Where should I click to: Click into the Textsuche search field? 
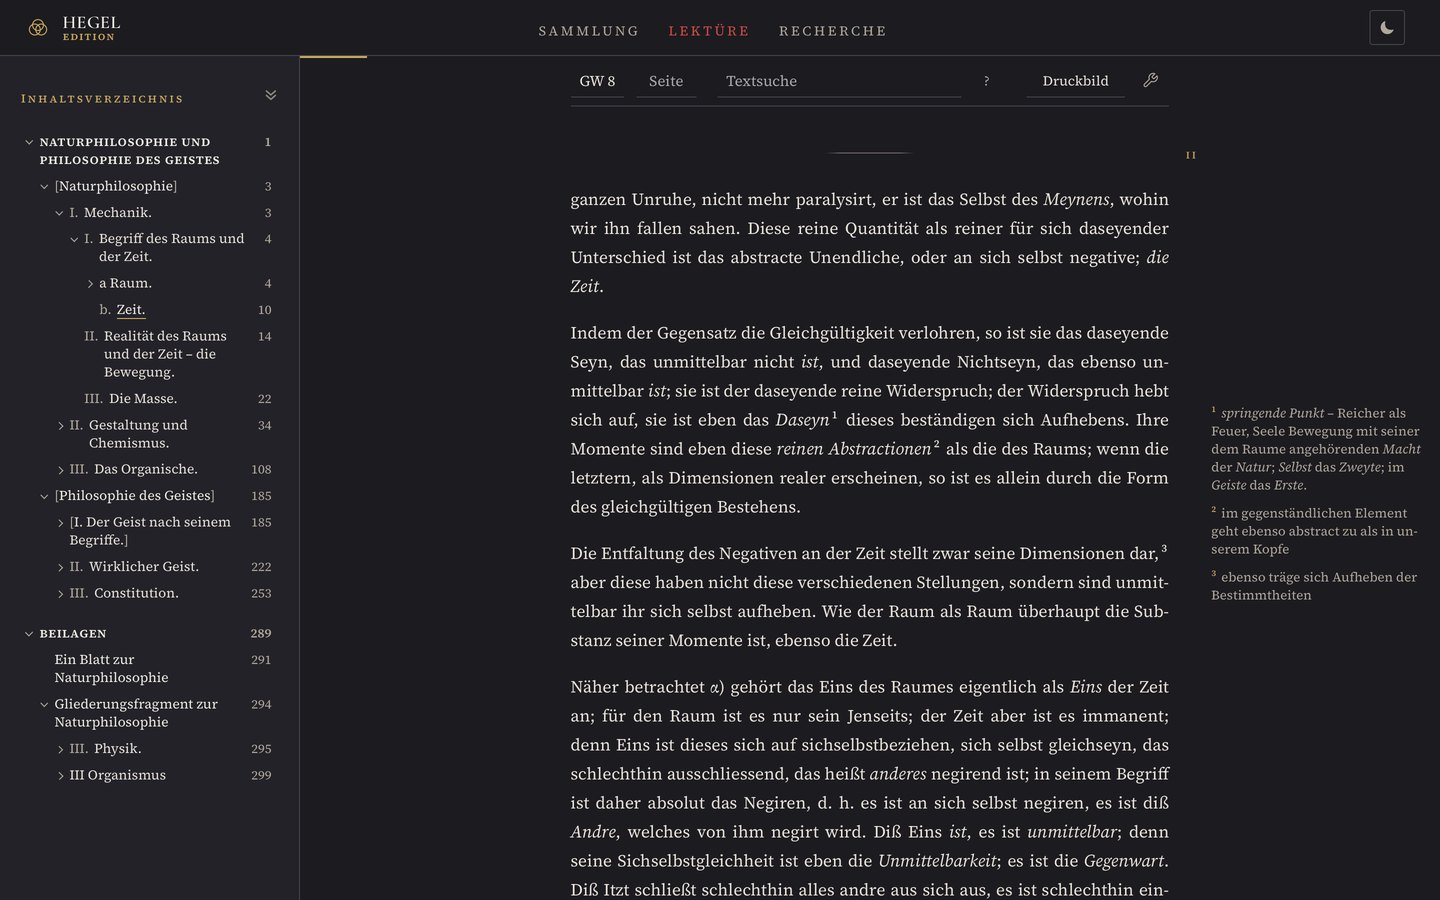tap(838, 81)
